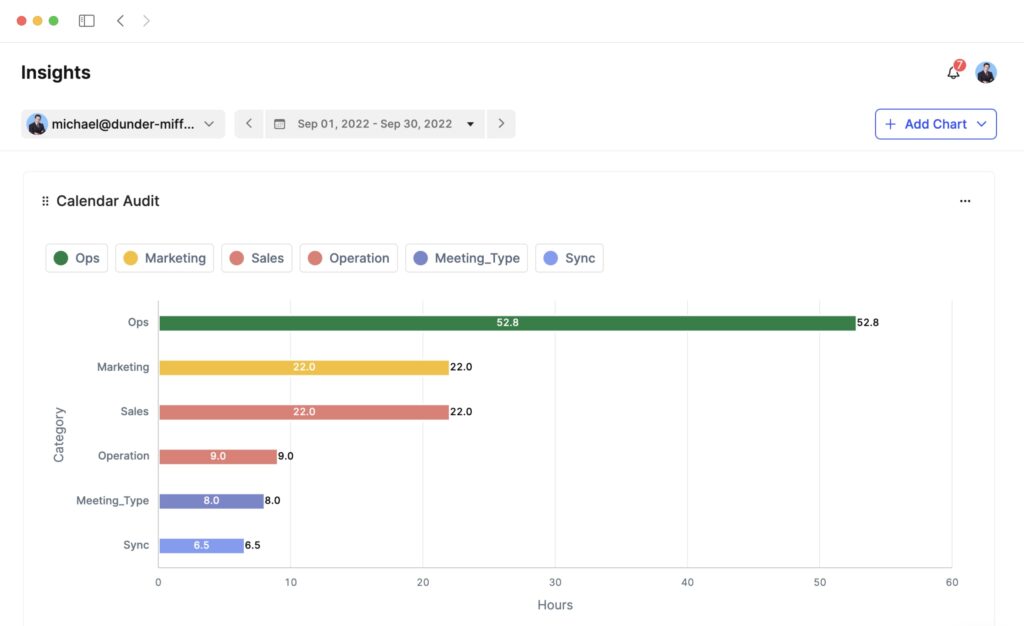Image resolution: width=1024 pixels, height=626 pixels.
Task: Select the Calendar Audit chart title
Action: 108,200
